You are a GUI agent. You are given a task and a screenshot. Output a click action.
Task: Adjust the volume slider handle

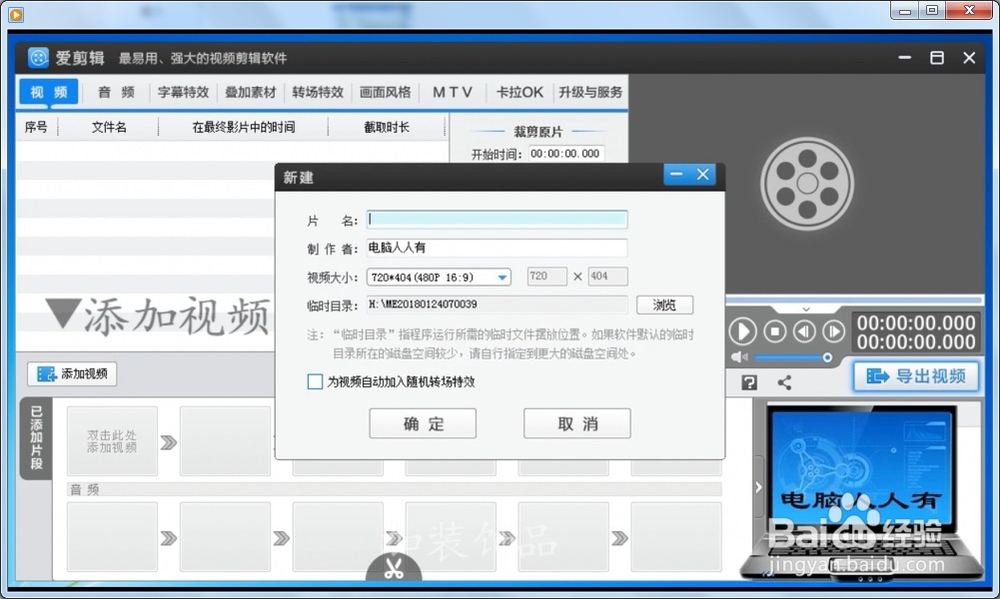tap(827, 357)
